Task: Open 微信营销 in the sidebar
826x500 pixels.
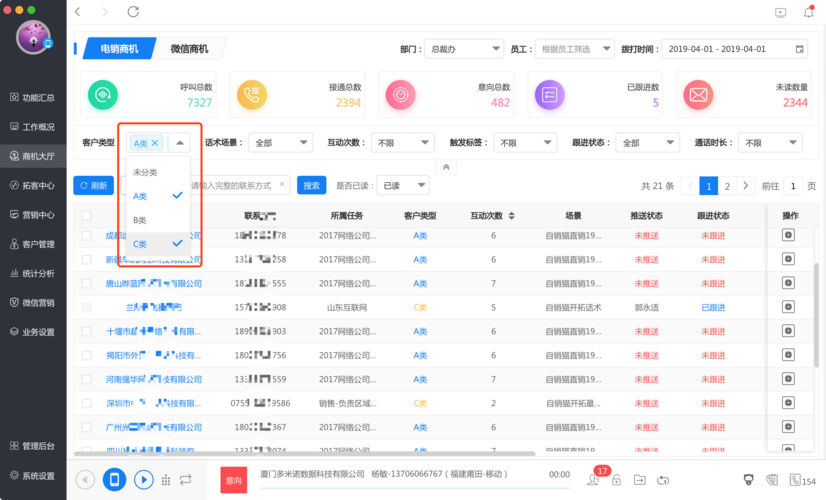Action: (x=33, y=302)
